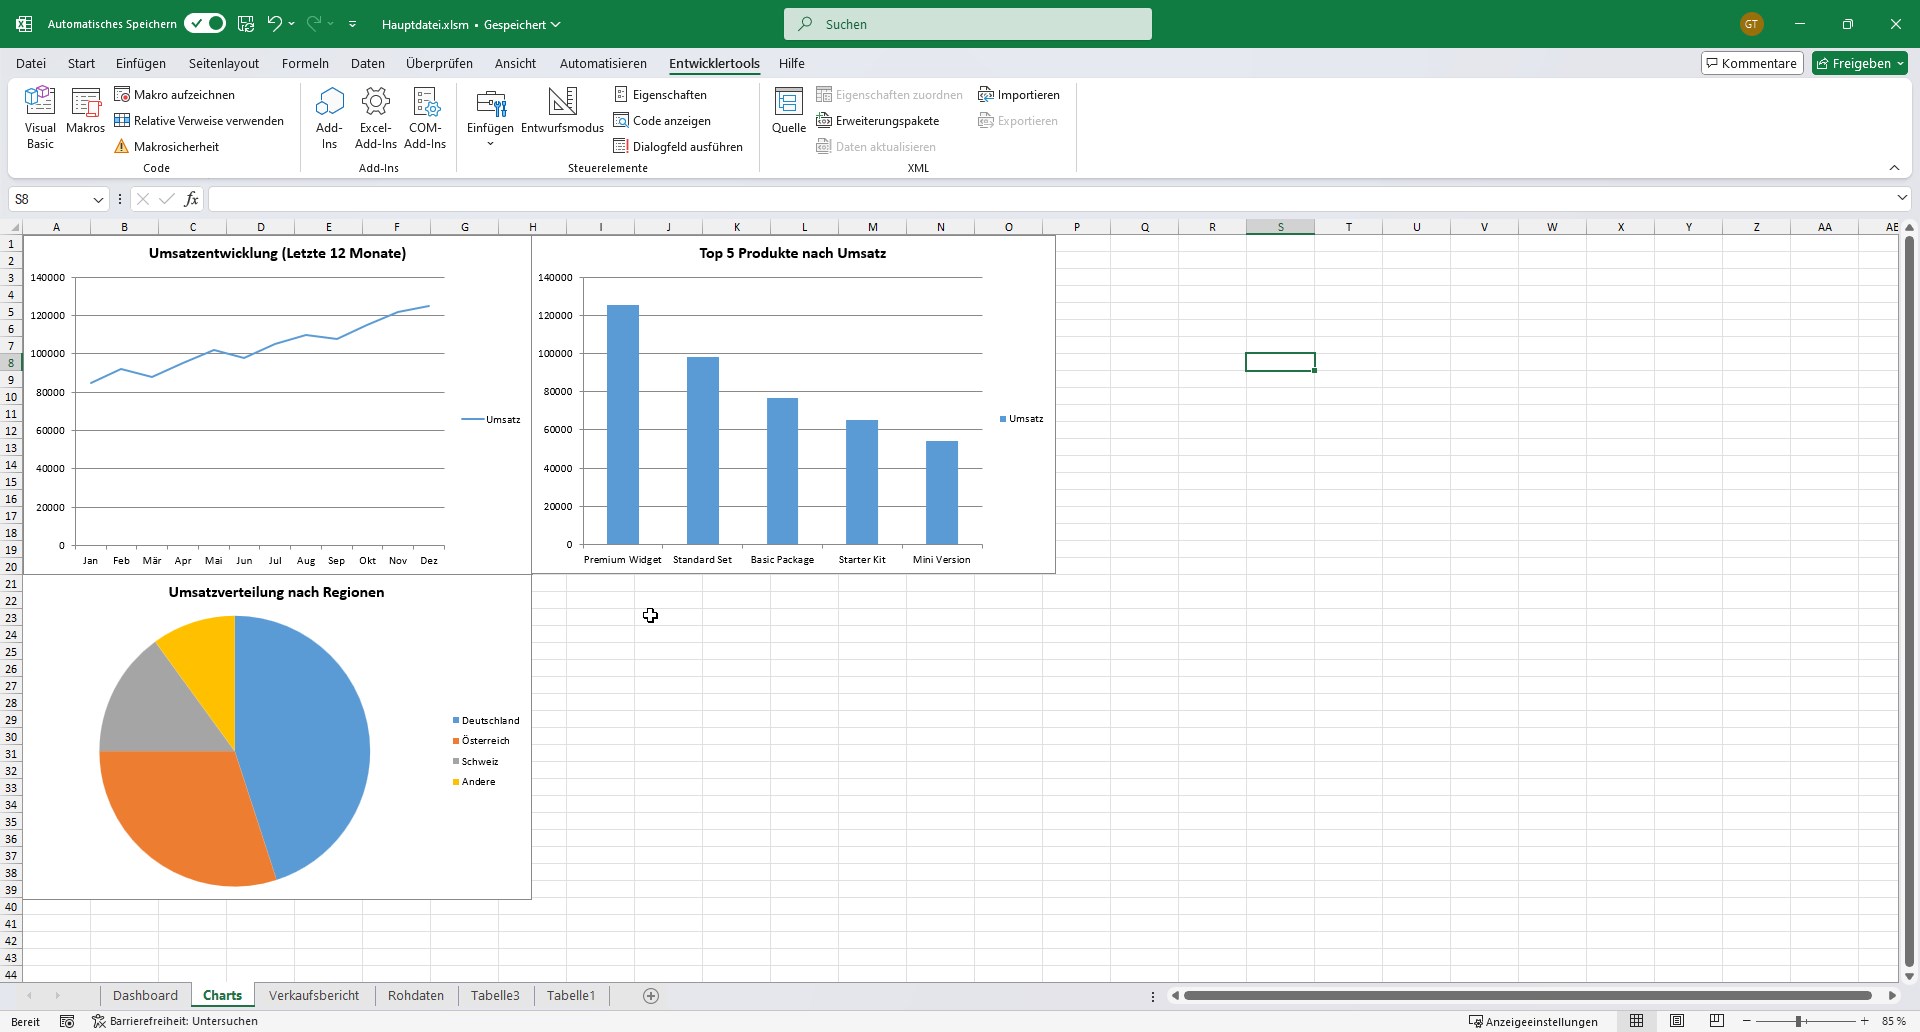
Task: Open the Formeln ribbon tab
Action: tap(305, 63)
